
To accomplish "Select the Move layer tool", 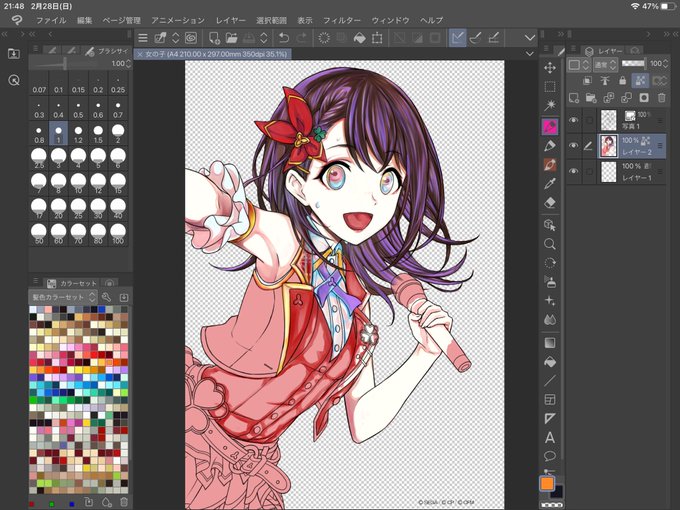I will tap(550, 68).
